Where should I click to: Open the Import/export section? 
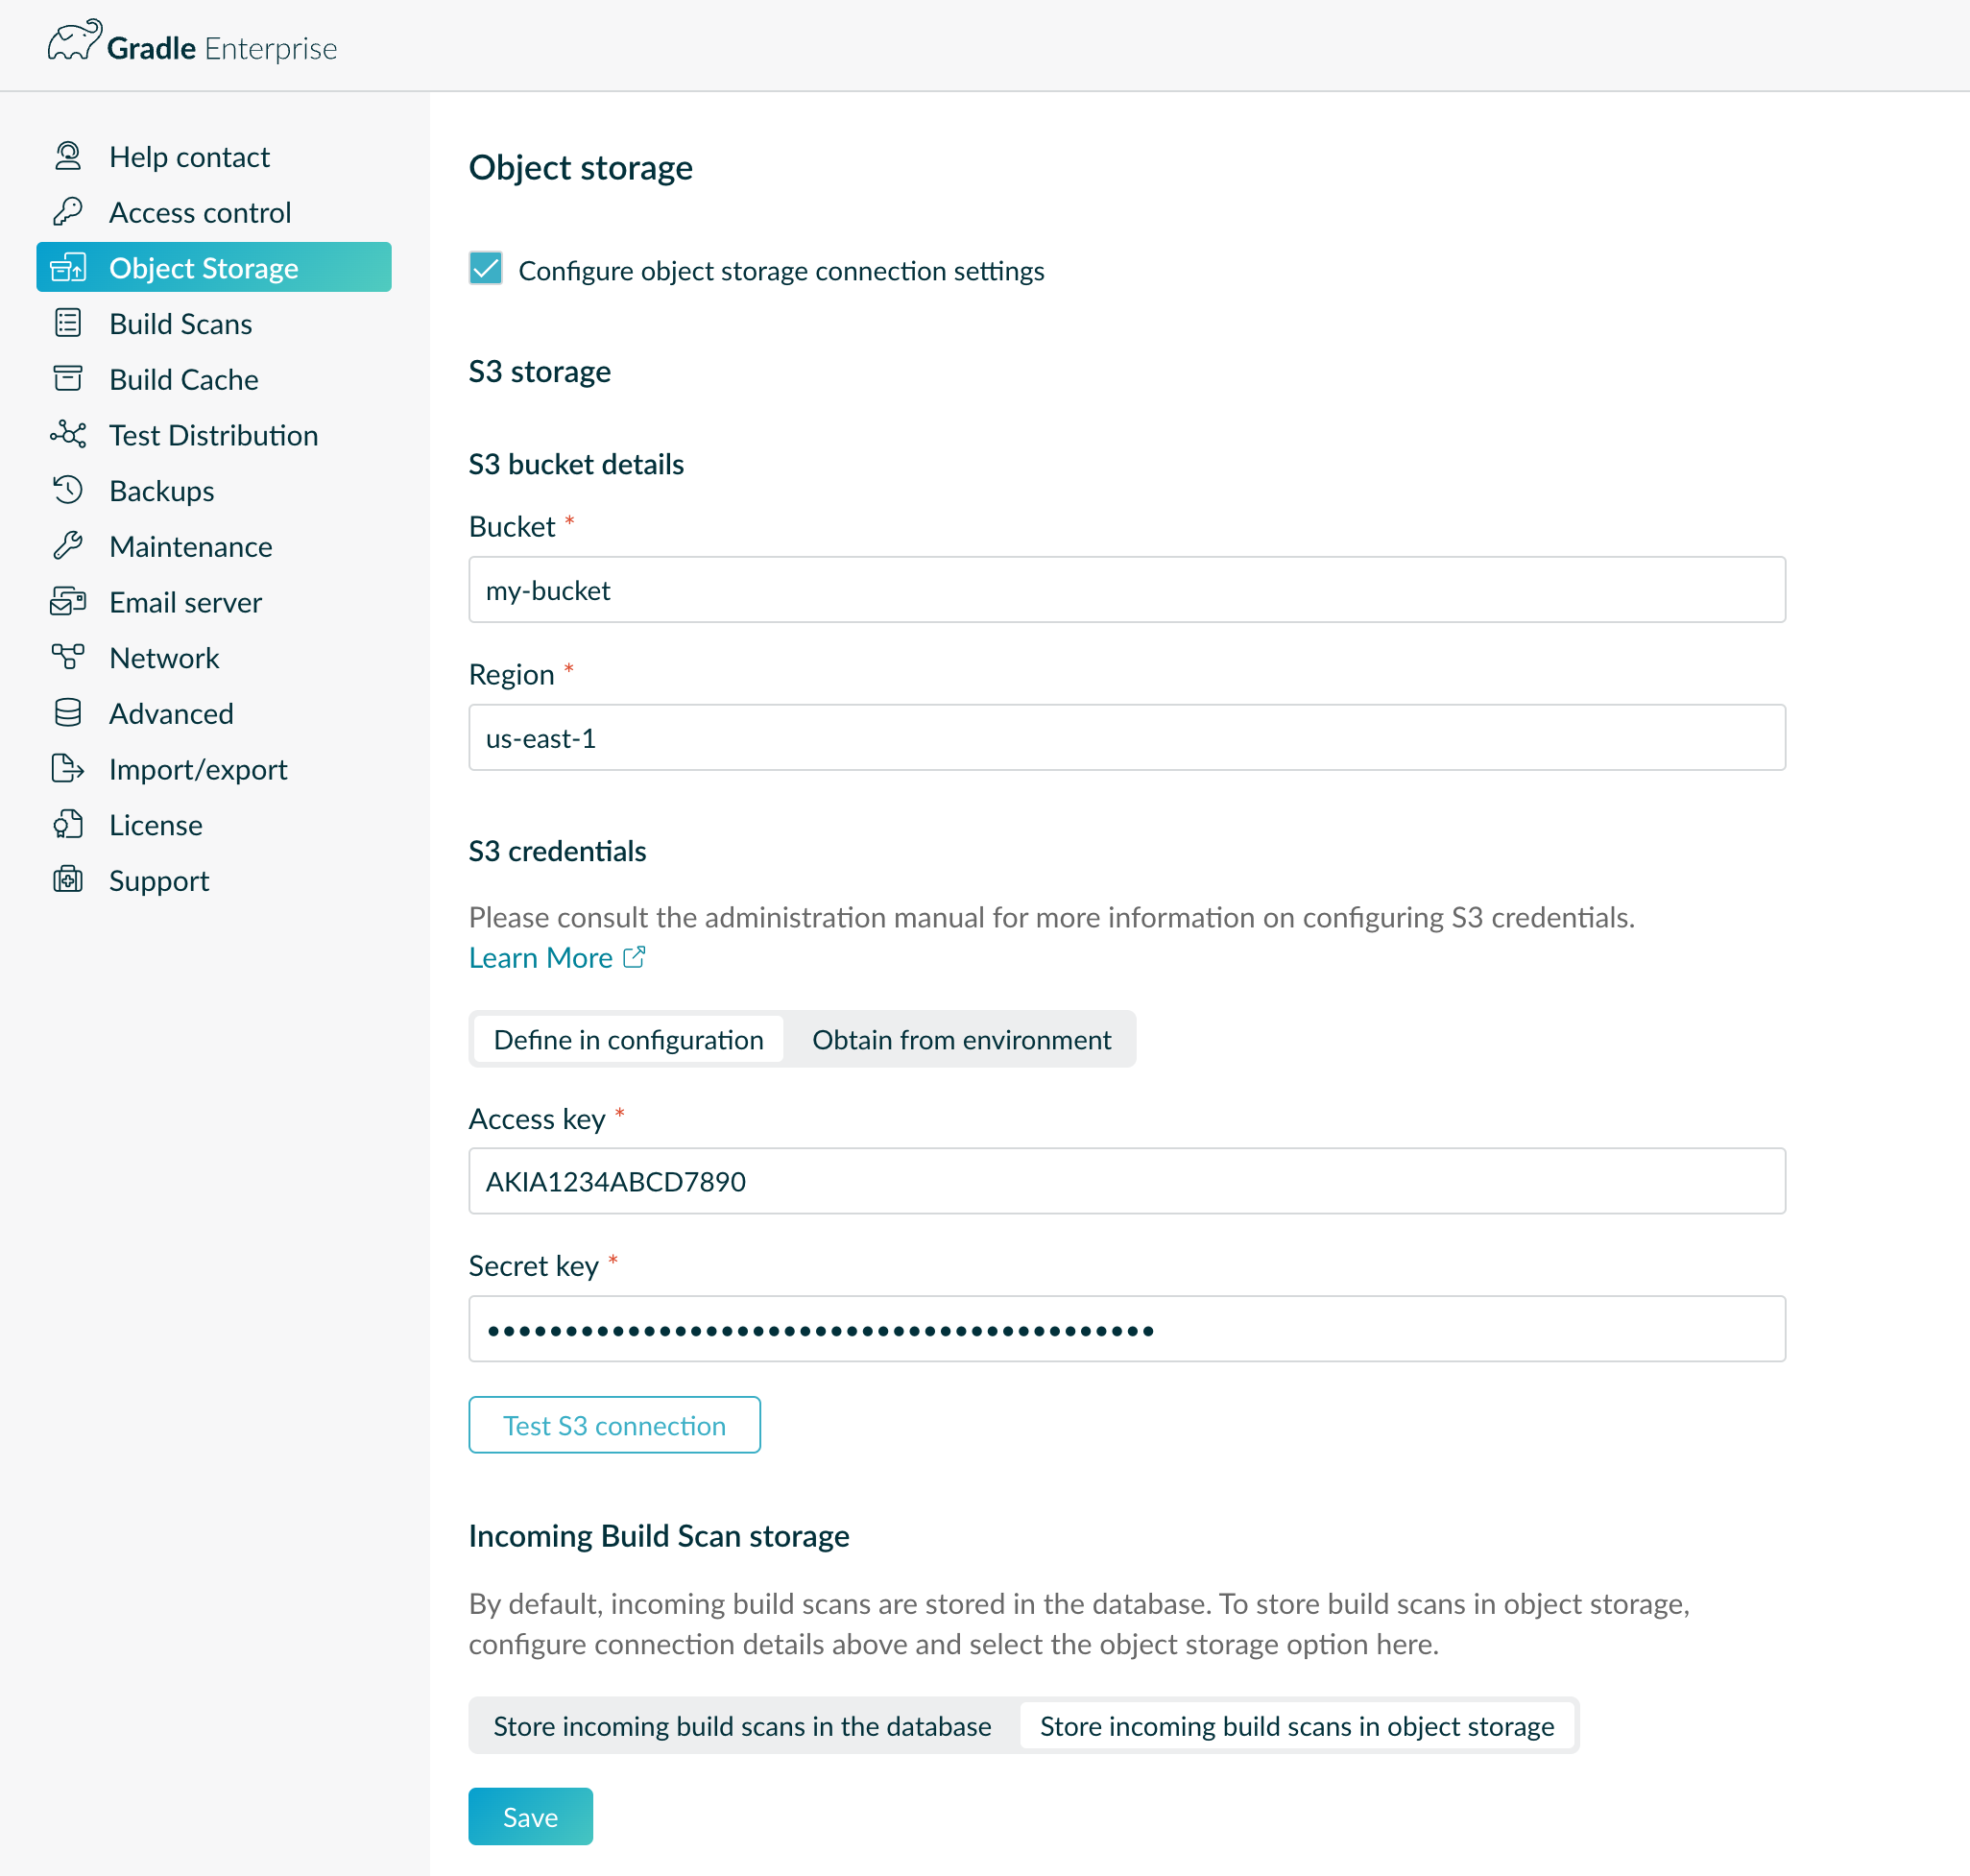point(195,768)
